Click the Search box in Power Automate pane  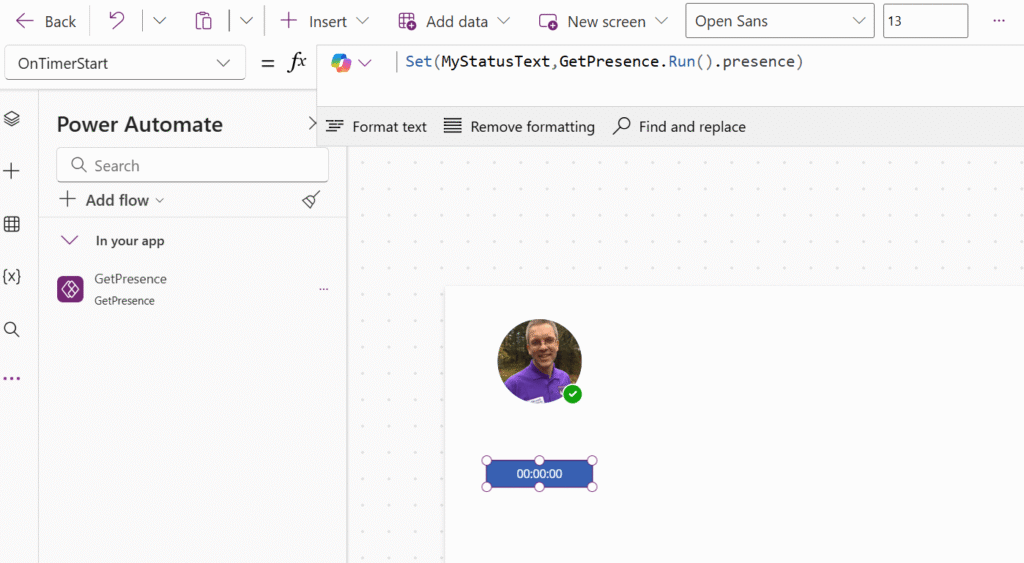tap(193, 165)
